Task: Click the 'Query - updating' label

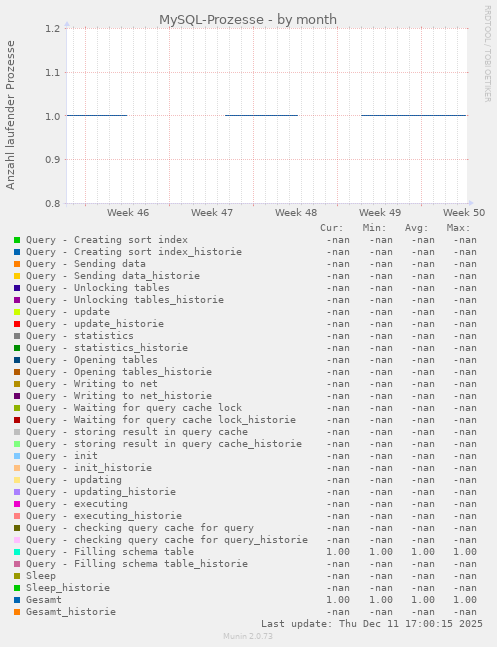Action: (x=74, y=480)
